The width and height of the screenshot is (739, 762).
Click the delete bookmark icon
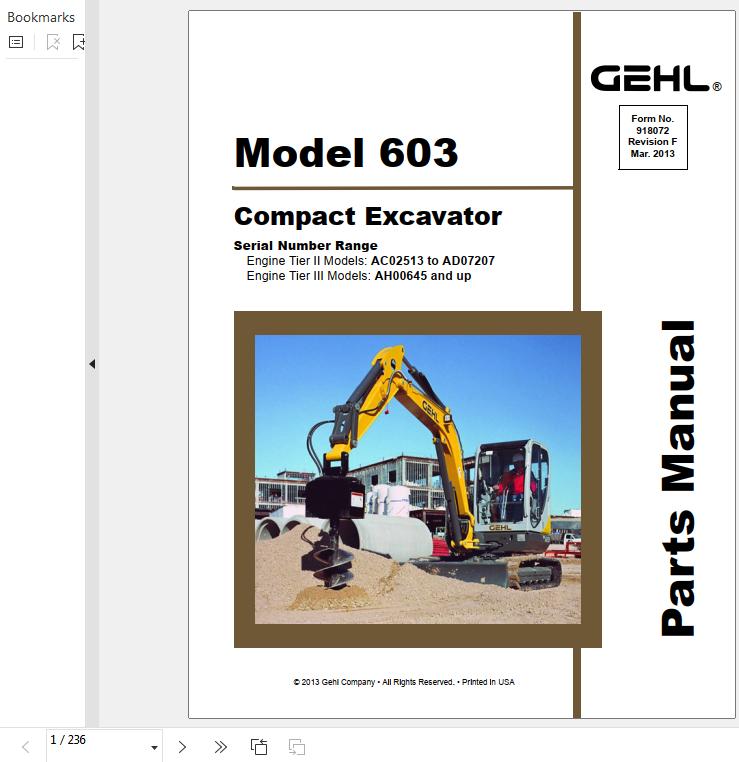(53, 42)
